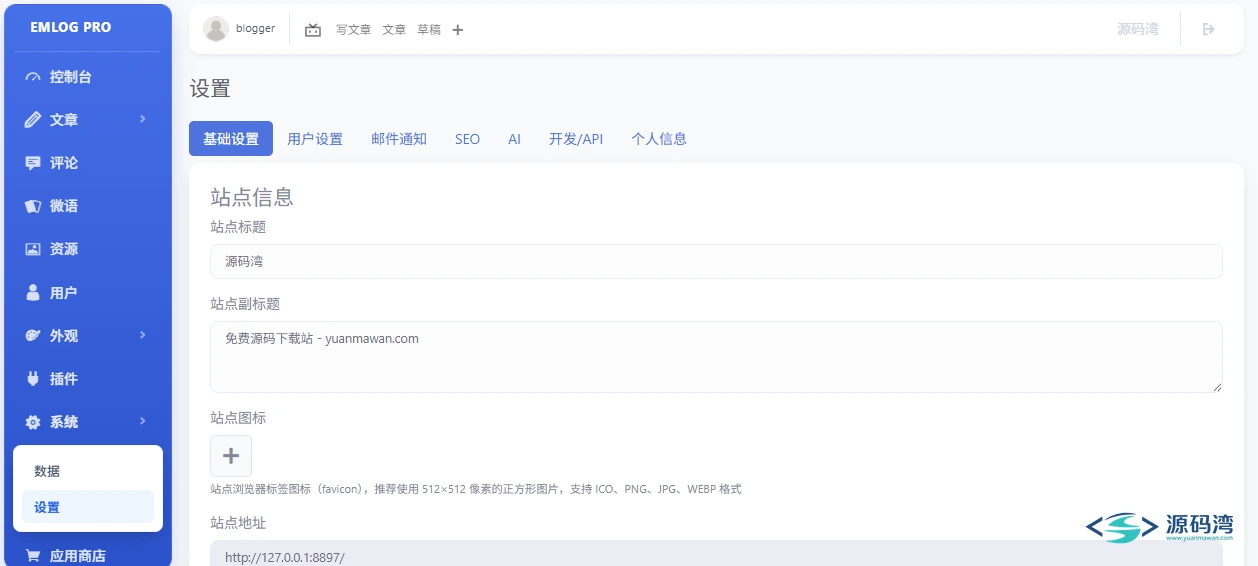The width and height of the screenshot is (1258, 566).
Task: Go to the 个人信息 tab
Action: pos(659,139)
